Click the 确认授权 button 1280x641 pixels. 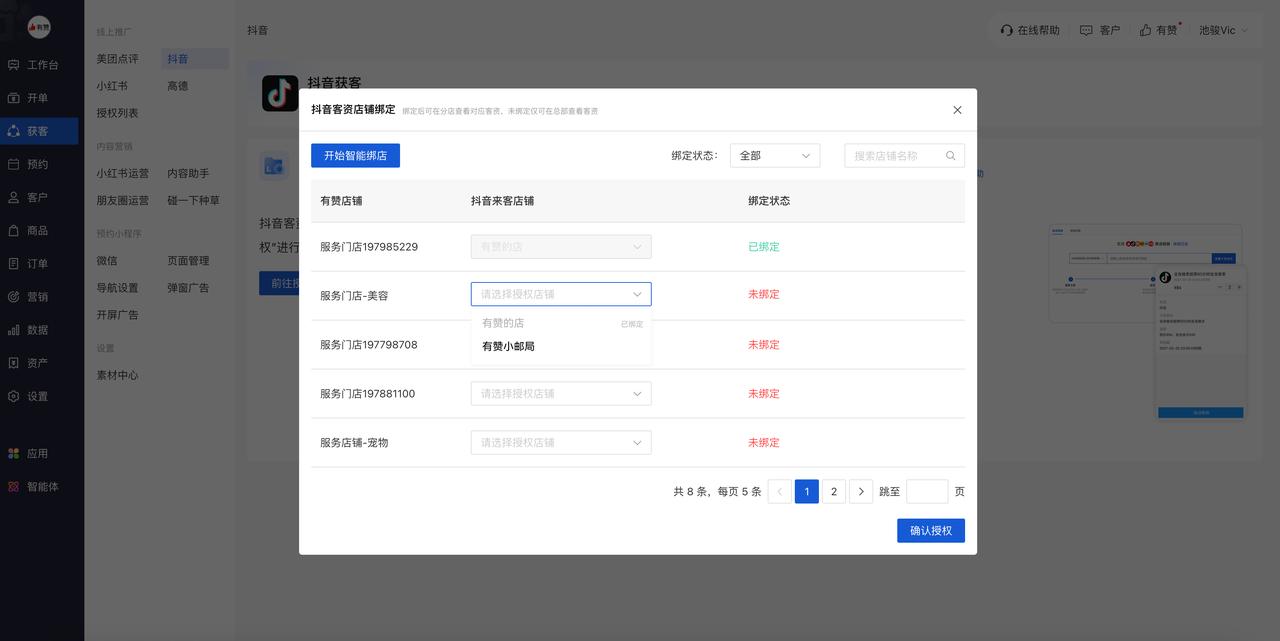(x=931, y=530)
